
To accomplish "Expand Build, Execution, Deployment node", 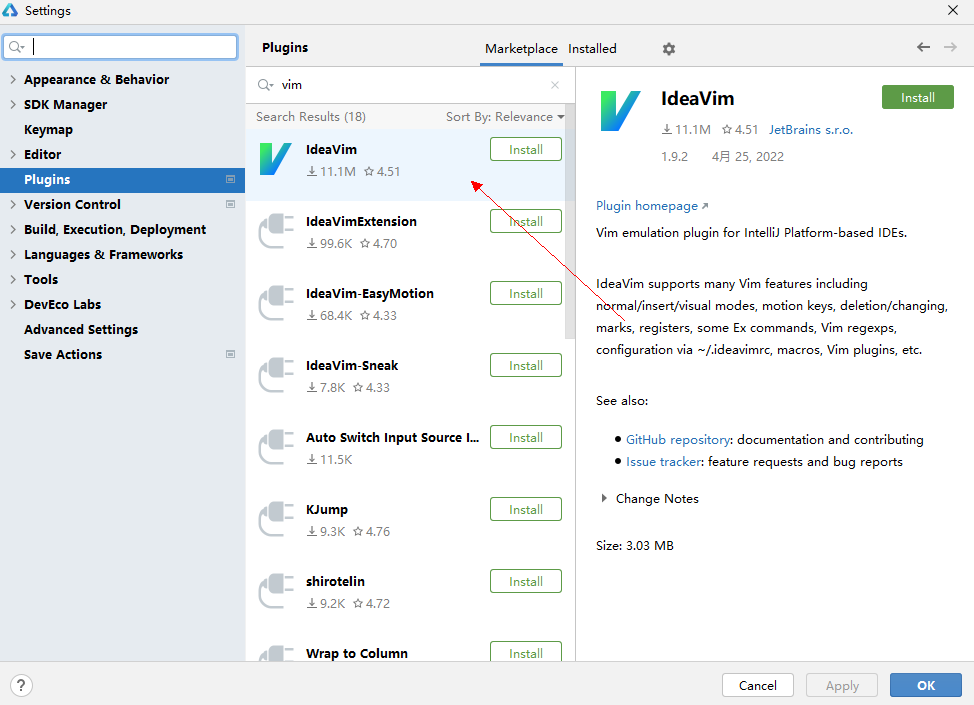I will coord(13,229).
